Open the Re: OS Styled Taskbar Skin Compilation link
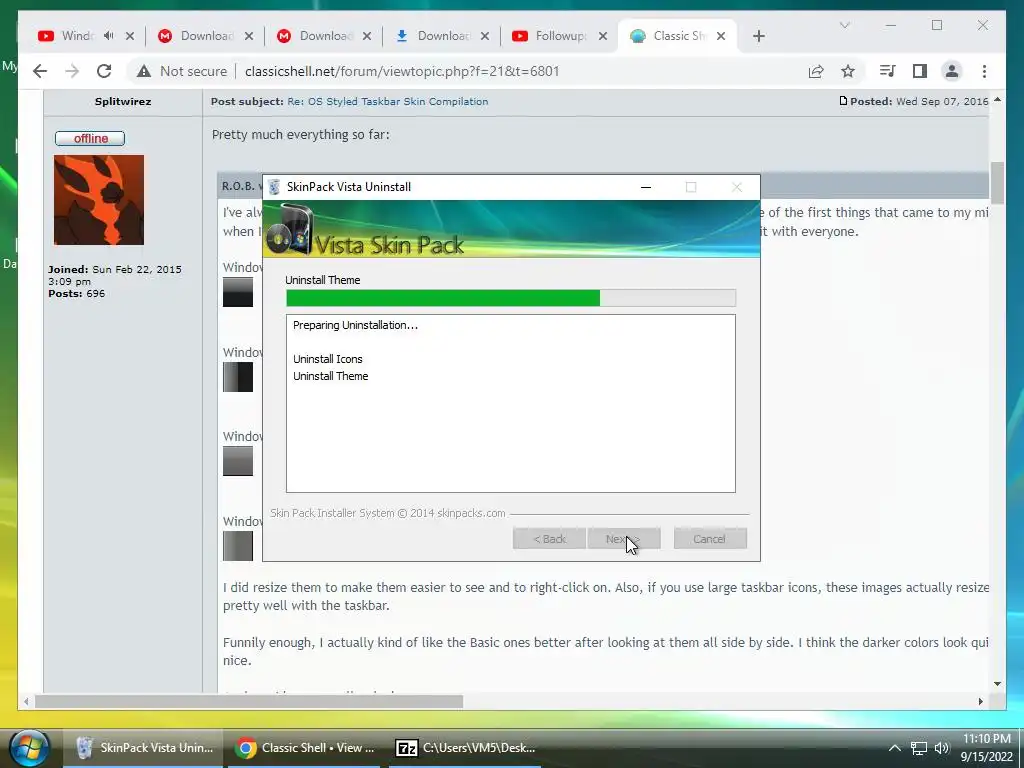1024x768 pixels. pos(388,101)
